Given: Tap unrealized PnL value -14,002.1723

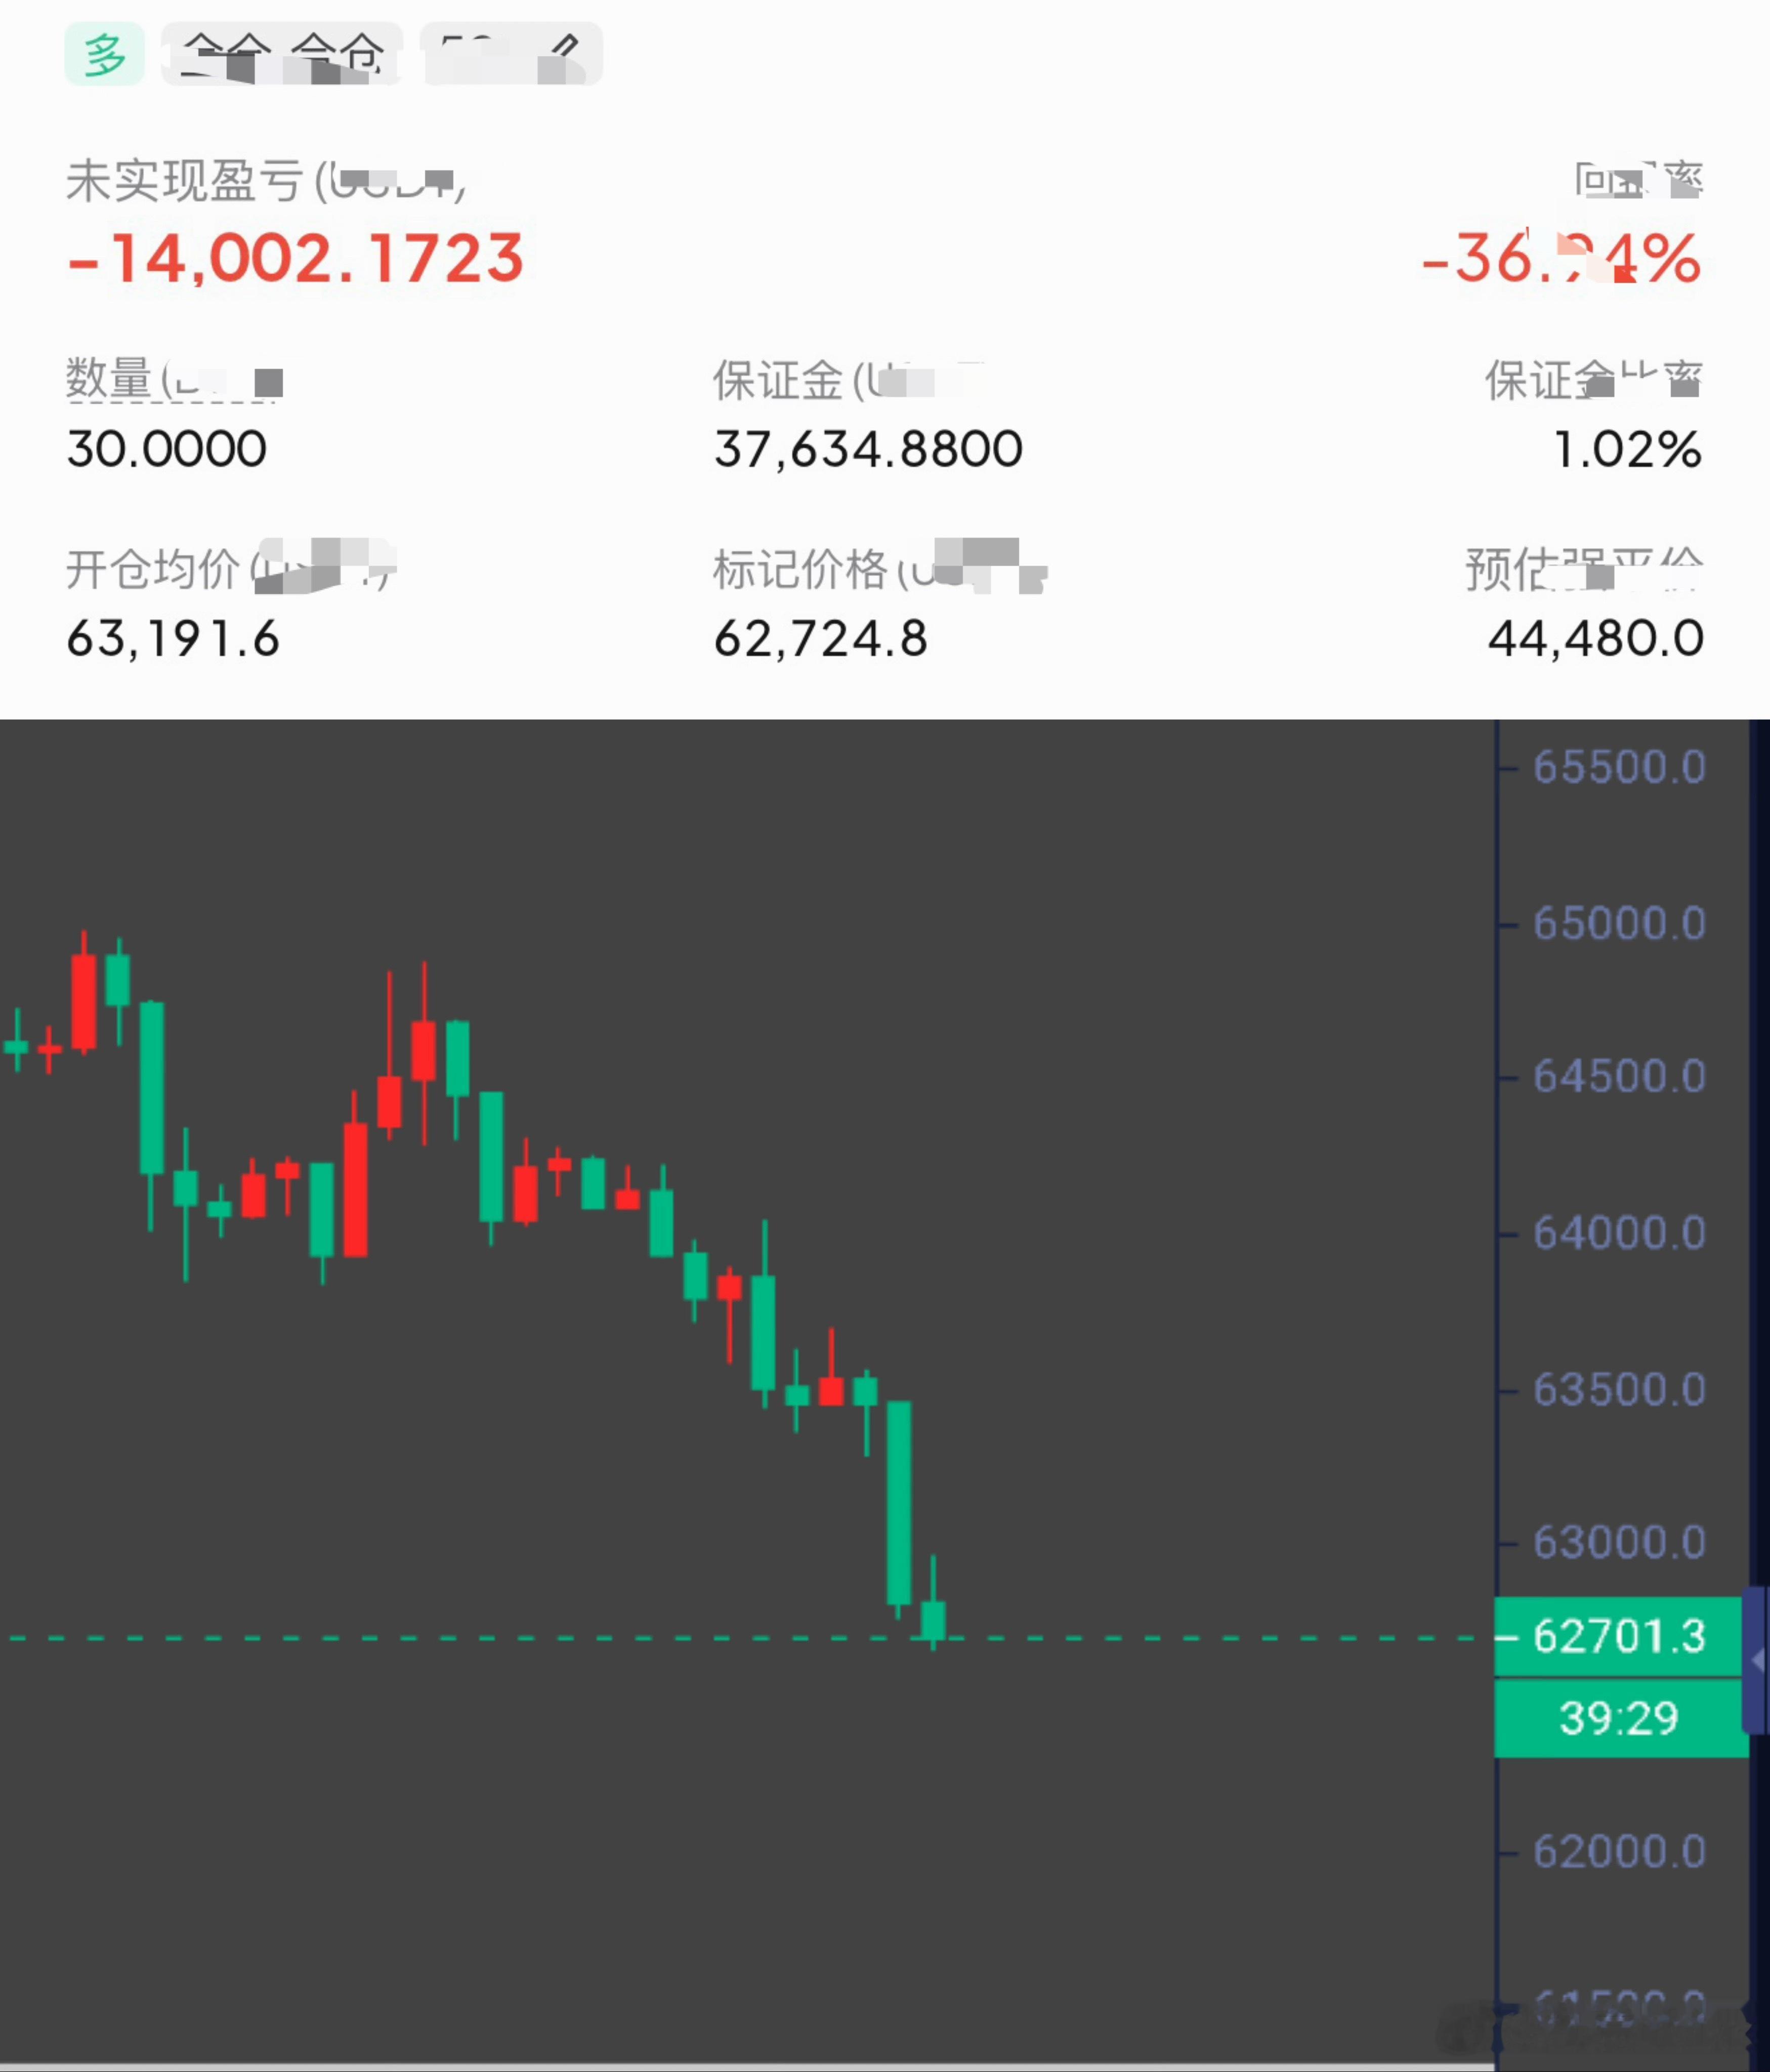Looking at the screenshot, I should pyautogui.click(x=296, y=258).
